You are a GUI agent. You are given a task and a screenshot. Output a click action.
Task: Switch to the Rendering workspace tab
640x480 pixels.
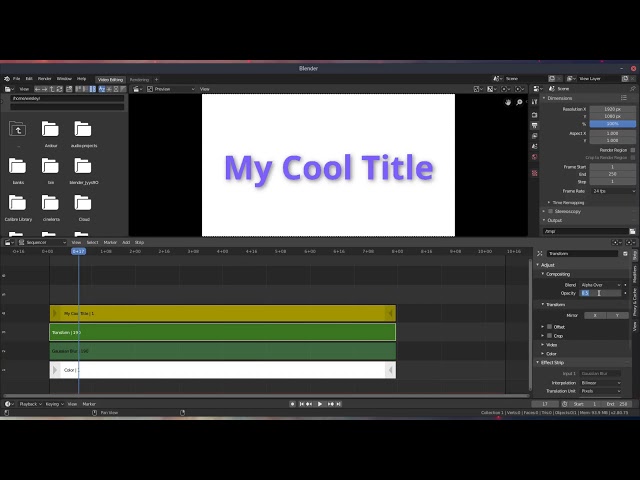click(139, 80)
